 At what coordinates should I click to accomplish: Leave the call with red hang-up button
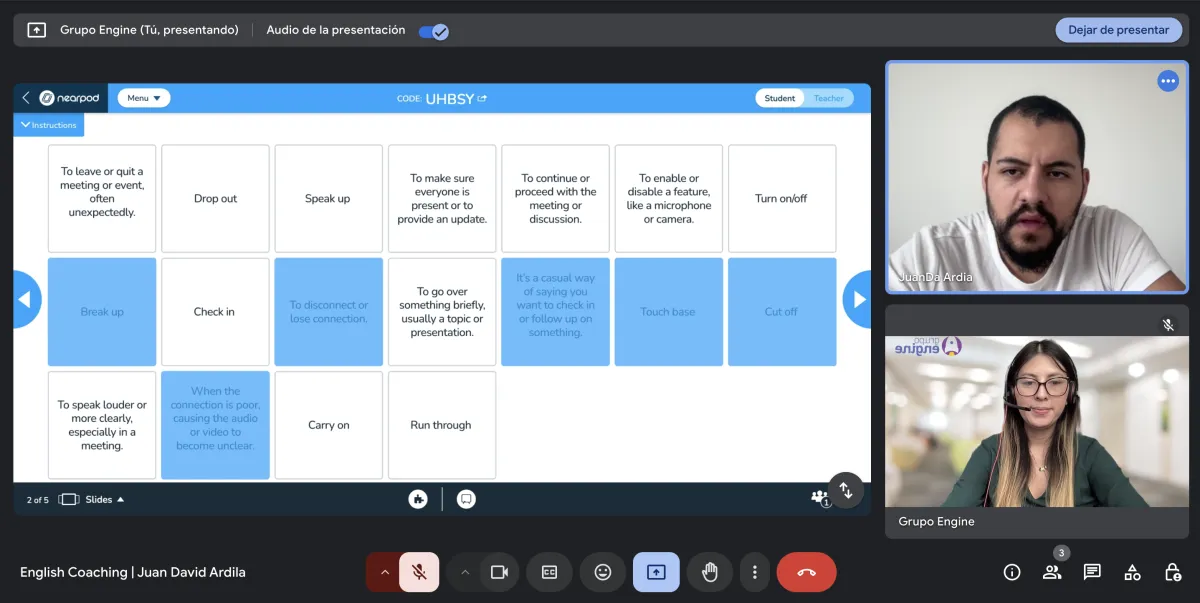[x=806, y=572]
